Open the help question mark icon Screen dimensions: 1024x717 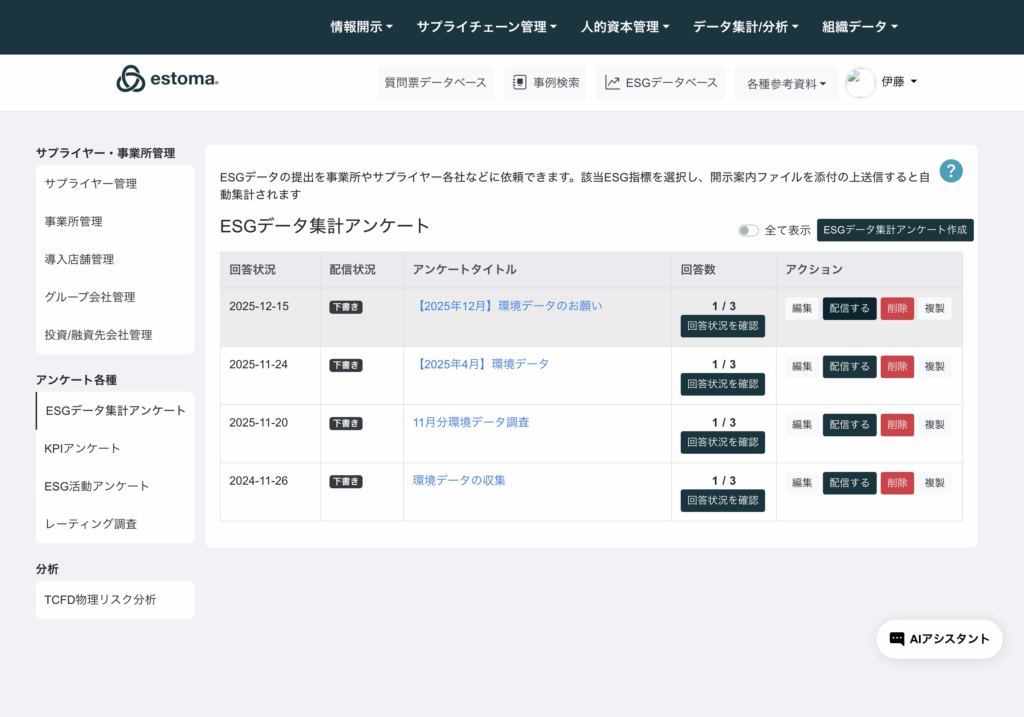(951, 171)
